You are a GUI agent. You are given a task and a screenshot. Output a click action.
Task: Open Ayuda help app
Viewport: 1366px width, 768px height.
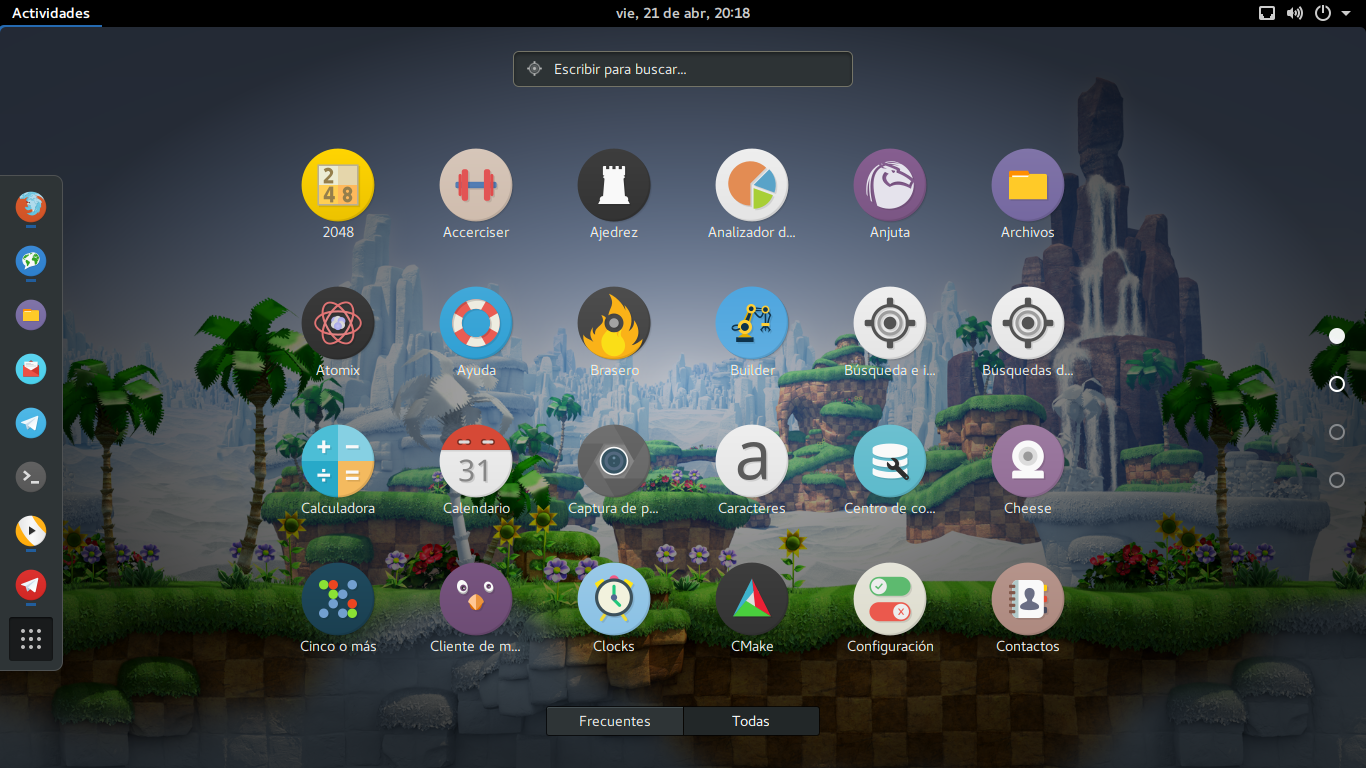[x=476, y=323]
